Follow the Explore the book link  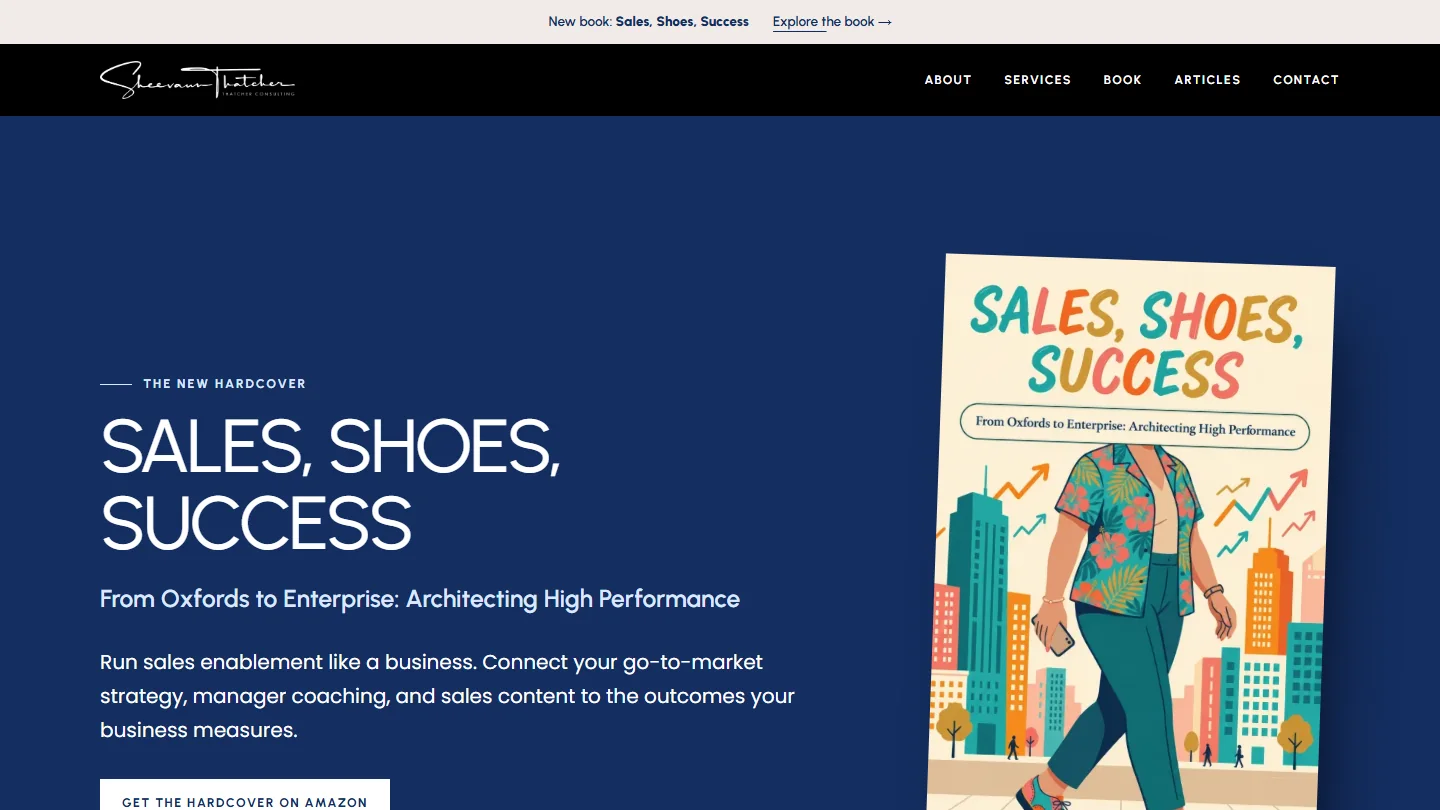click(832, 22)
